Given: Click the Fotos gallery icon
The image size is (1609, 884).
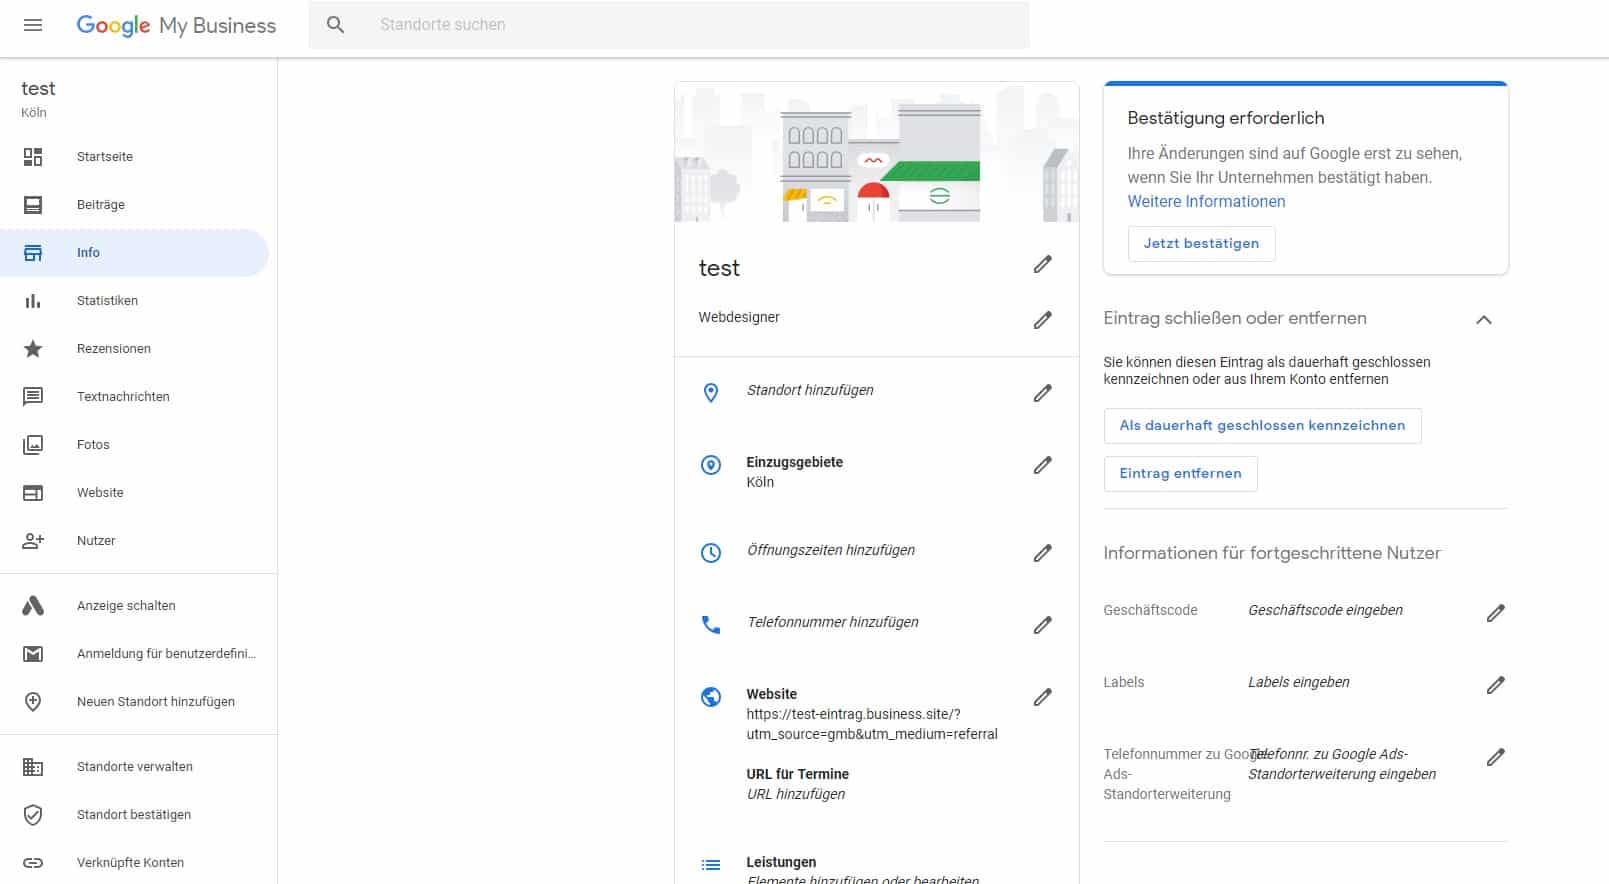Looking at the screenshot, I should (x=33, y=445).
